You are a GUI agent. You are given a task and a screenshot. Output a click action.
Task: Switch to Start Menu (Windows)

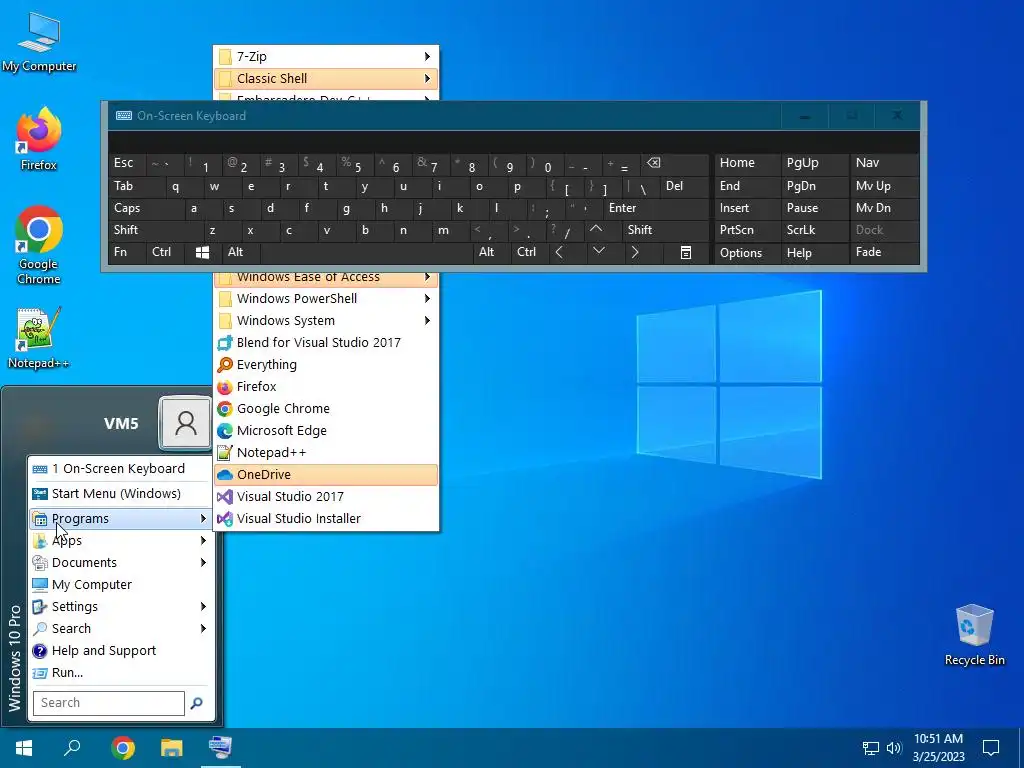click(x=121, y=494)
